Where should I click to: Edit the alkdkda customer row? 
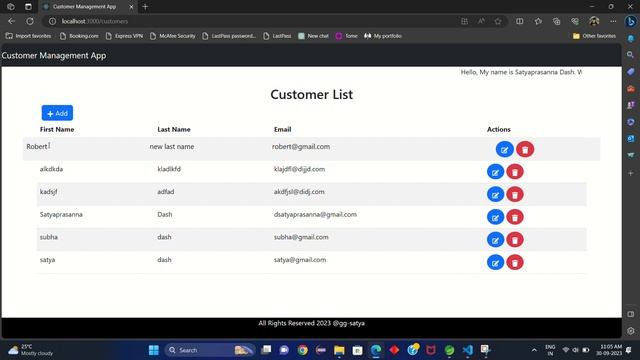click(495, 172)
